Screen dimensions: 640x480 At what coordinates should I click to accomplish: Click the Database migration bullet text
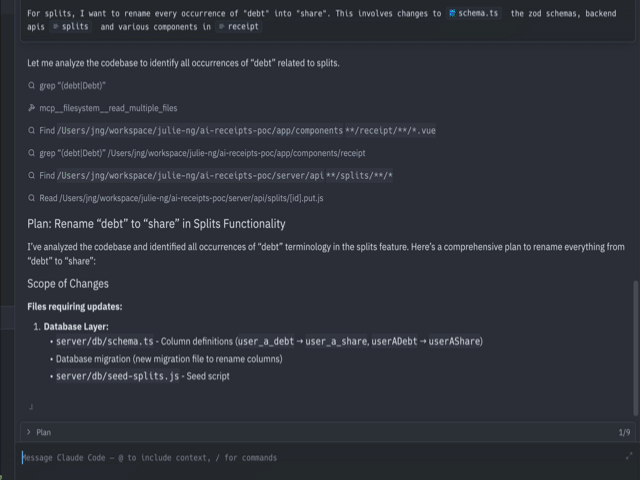pos(169,359)
